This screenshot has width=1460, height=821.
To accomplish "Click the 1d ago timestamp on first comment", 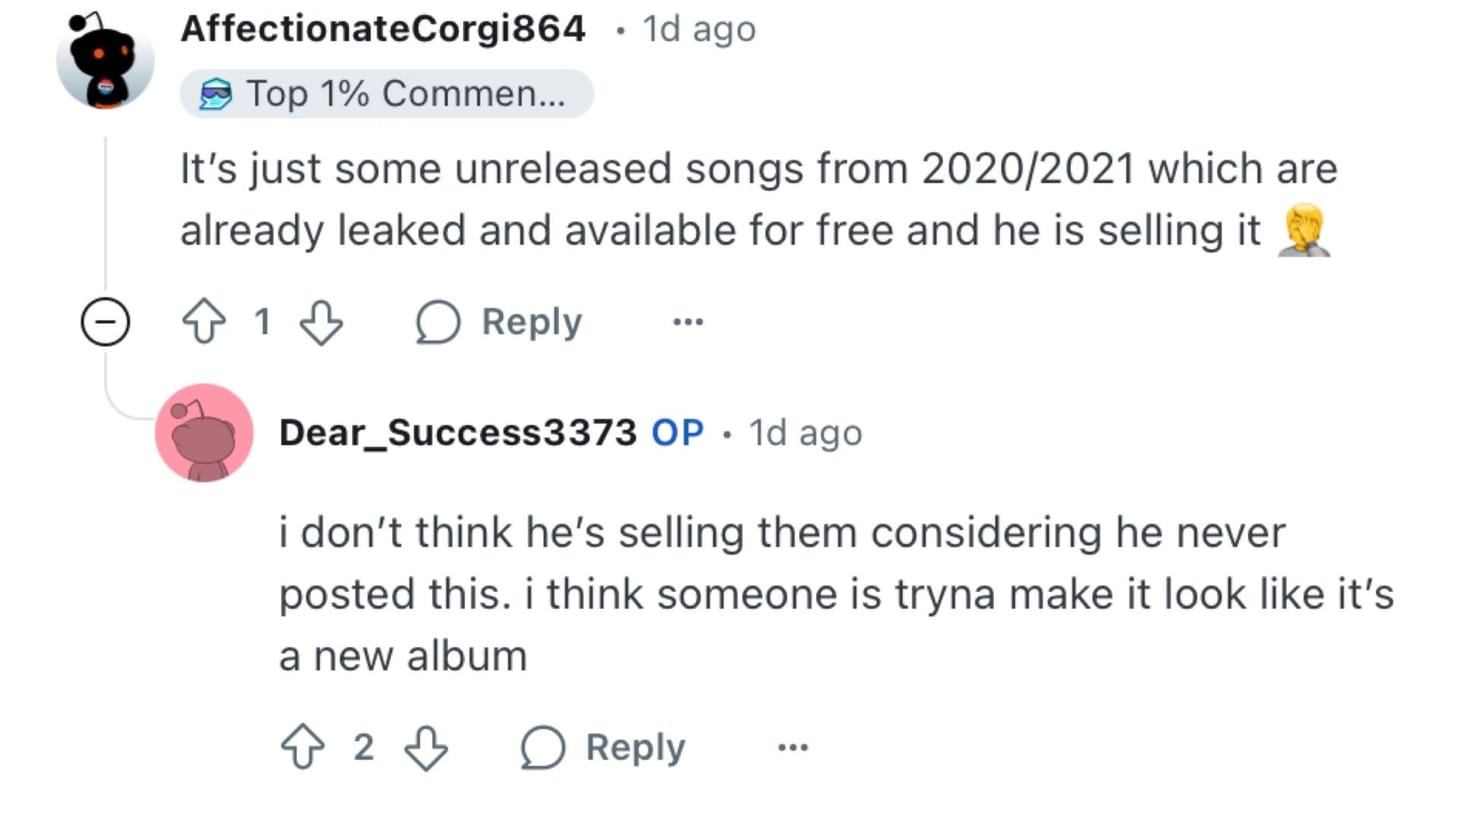I will (x=699, y=30).
